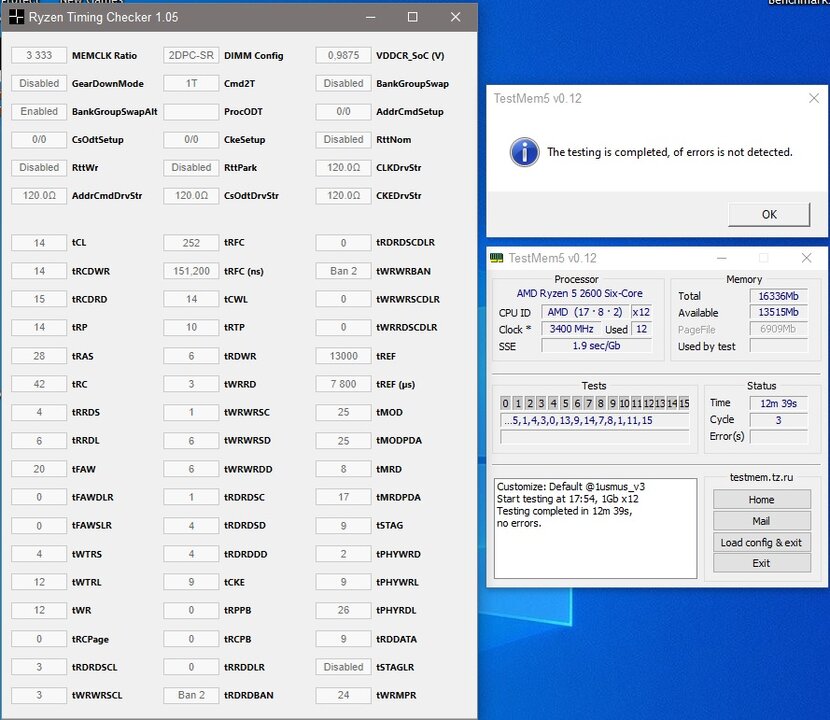Click the empty Used by test field
The image size is (830, 720).
[x=778, y=346]
